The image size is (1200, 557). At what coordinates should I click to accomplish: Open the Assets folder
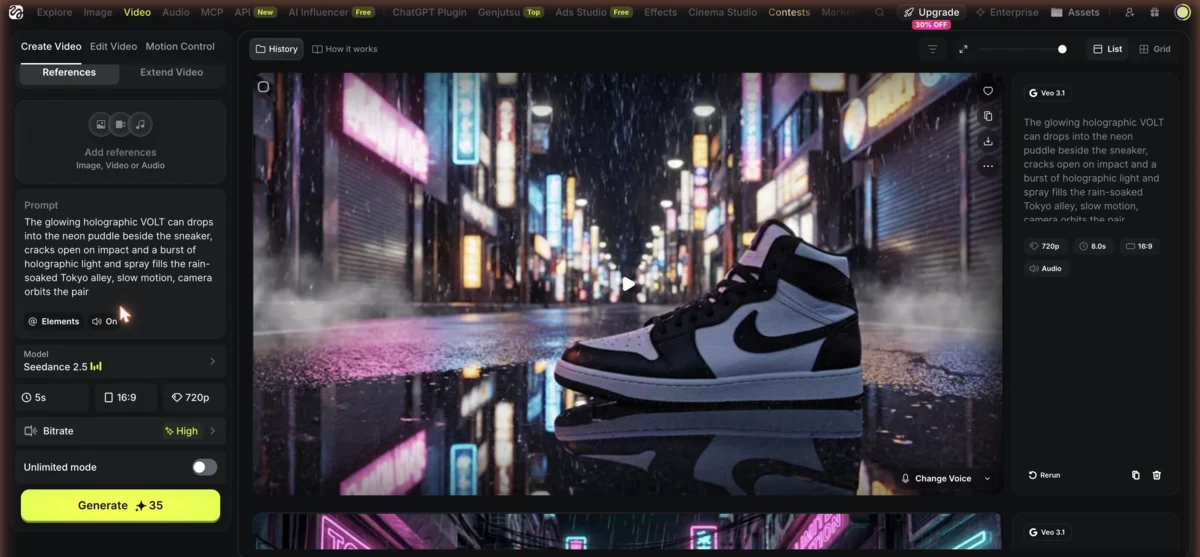pos(1076,13)
